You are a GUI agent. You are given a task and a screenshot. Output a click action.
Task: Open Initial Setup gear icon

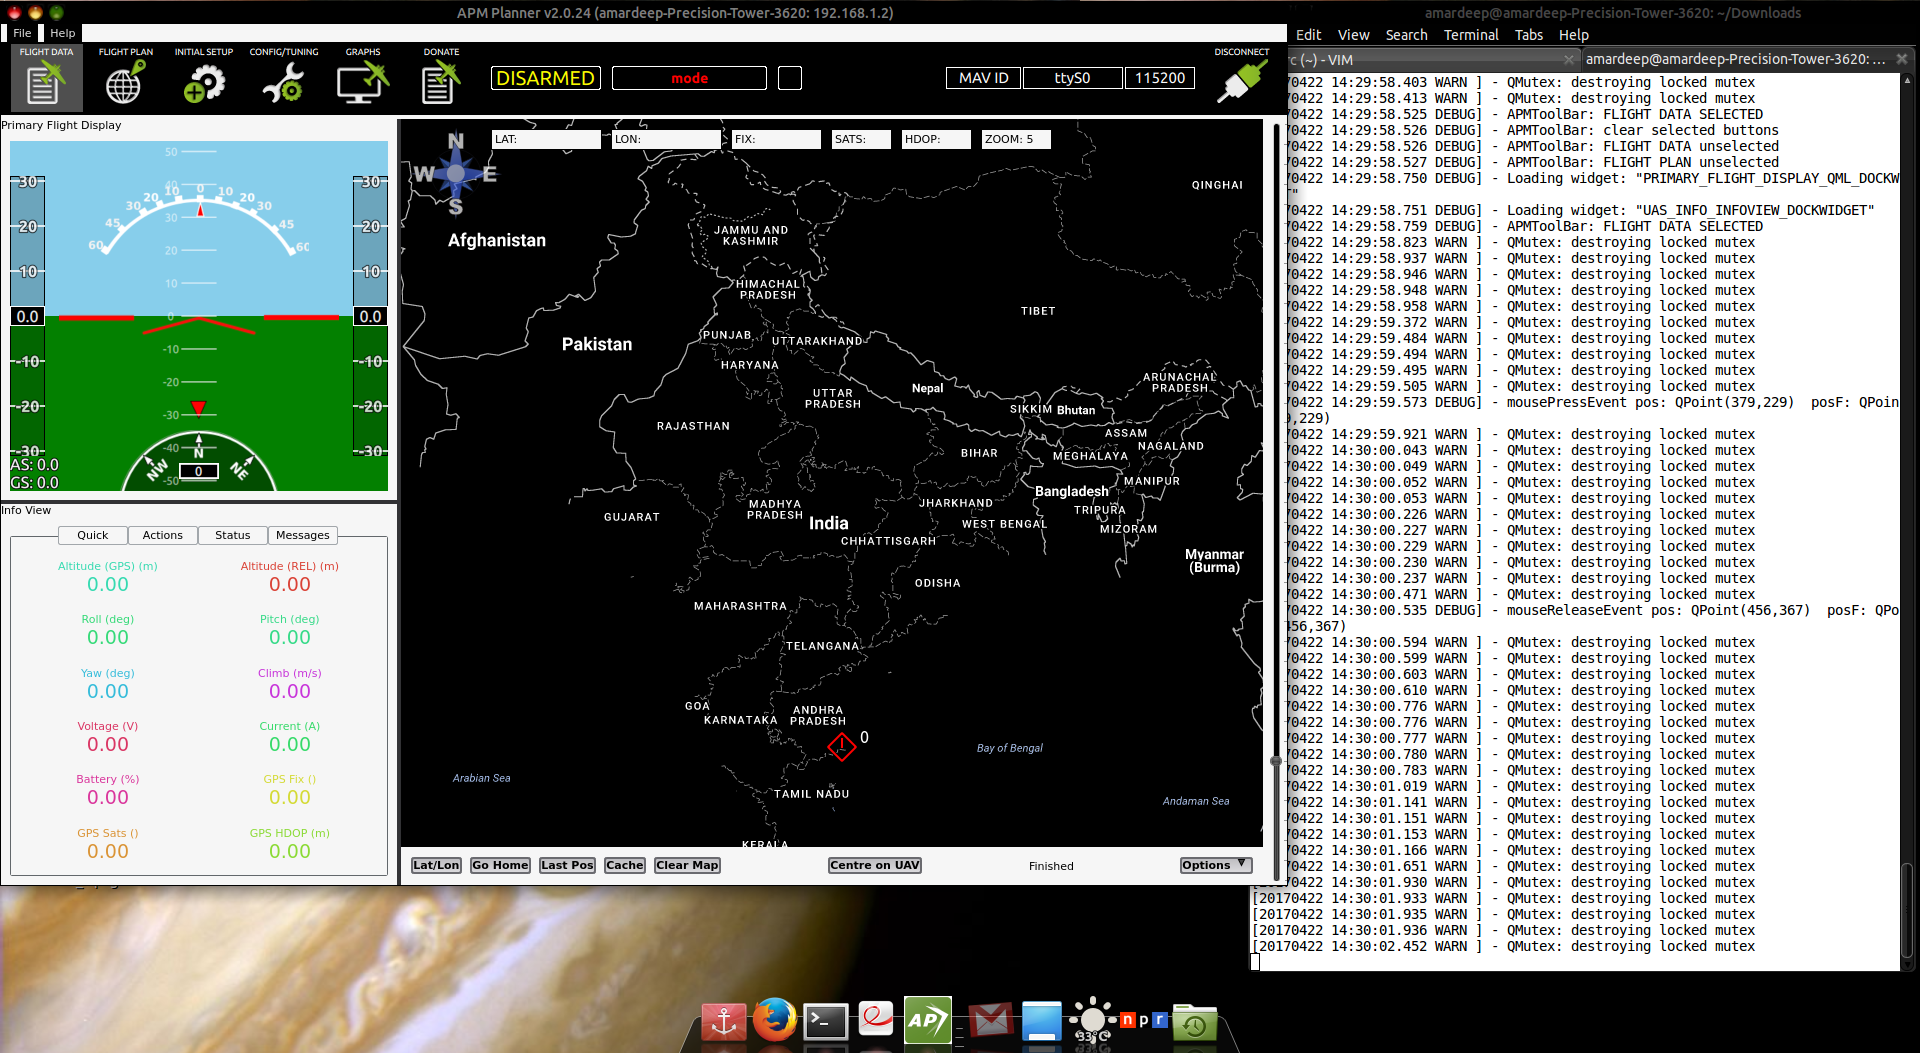tap(204, 82)
